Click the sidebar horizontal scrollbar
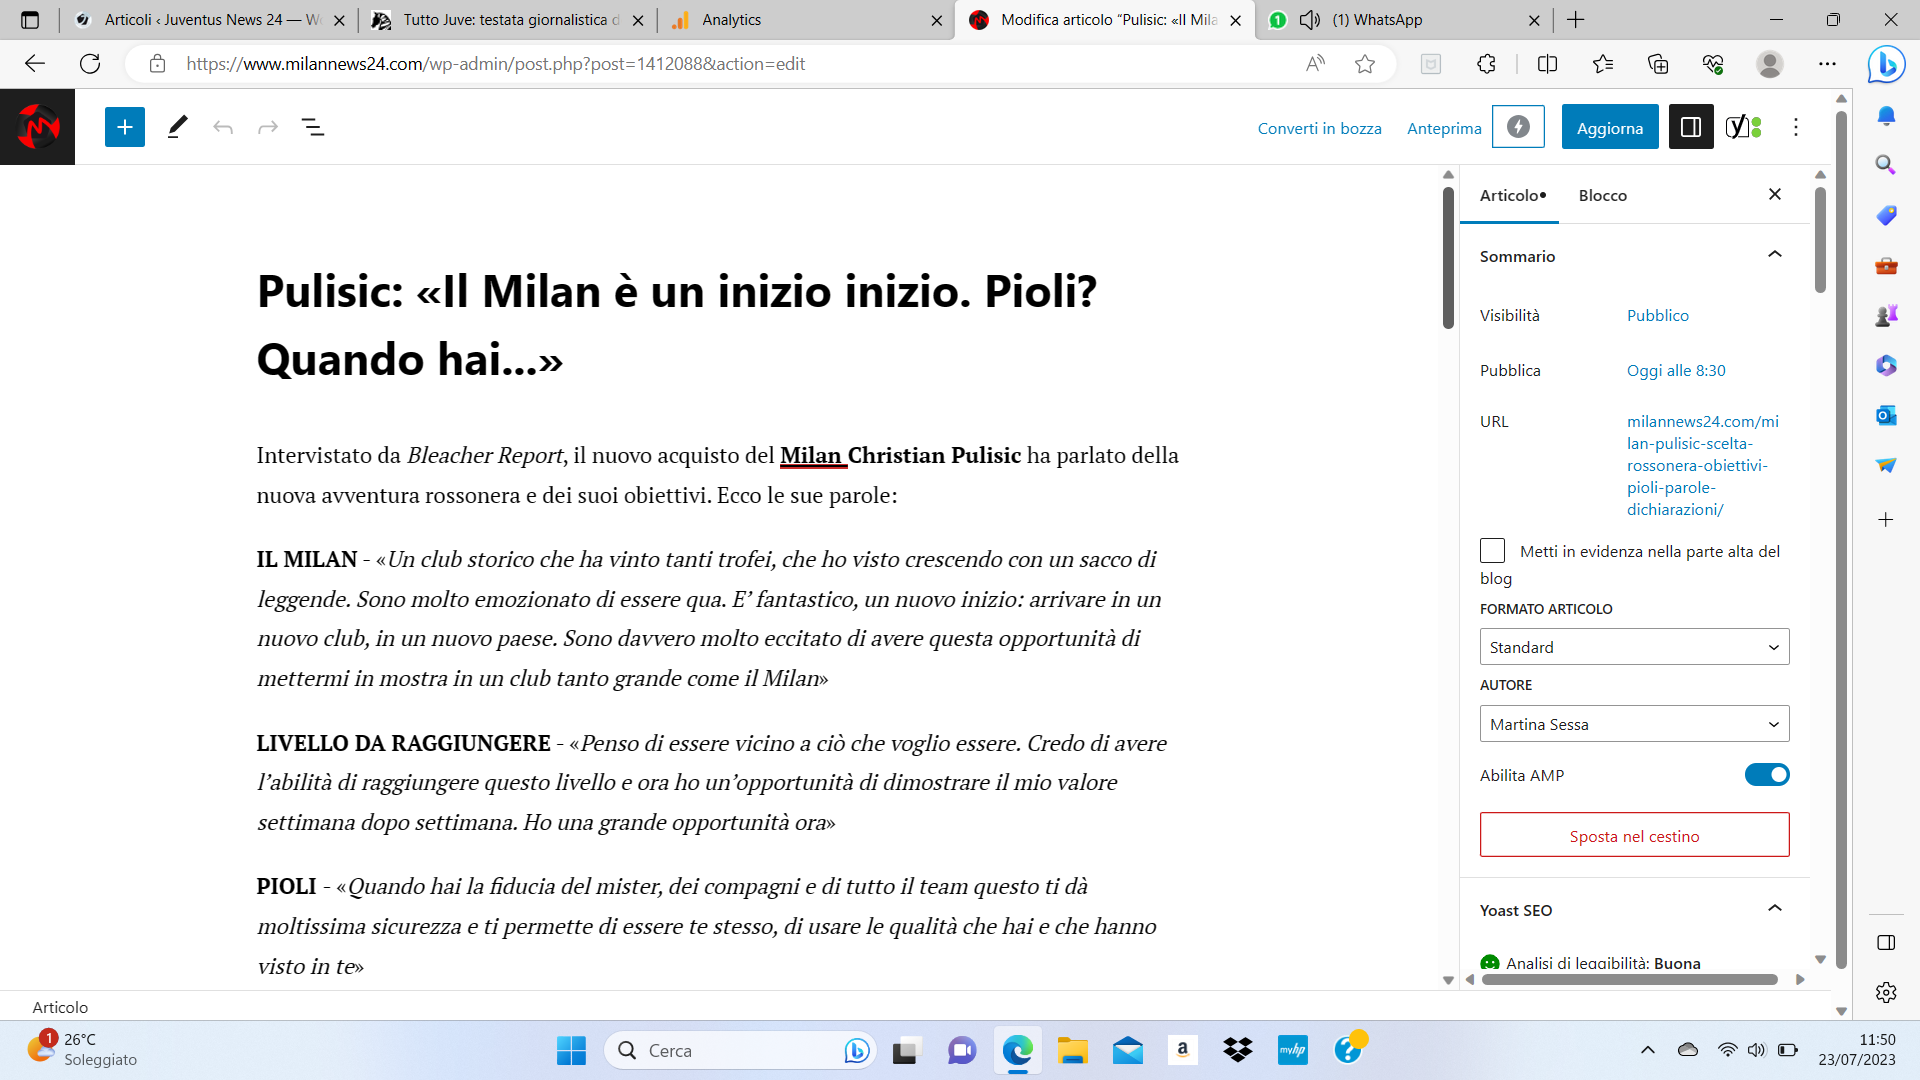The height and width of the screenshot is (1080, 1920). (x=1630, y=980)
